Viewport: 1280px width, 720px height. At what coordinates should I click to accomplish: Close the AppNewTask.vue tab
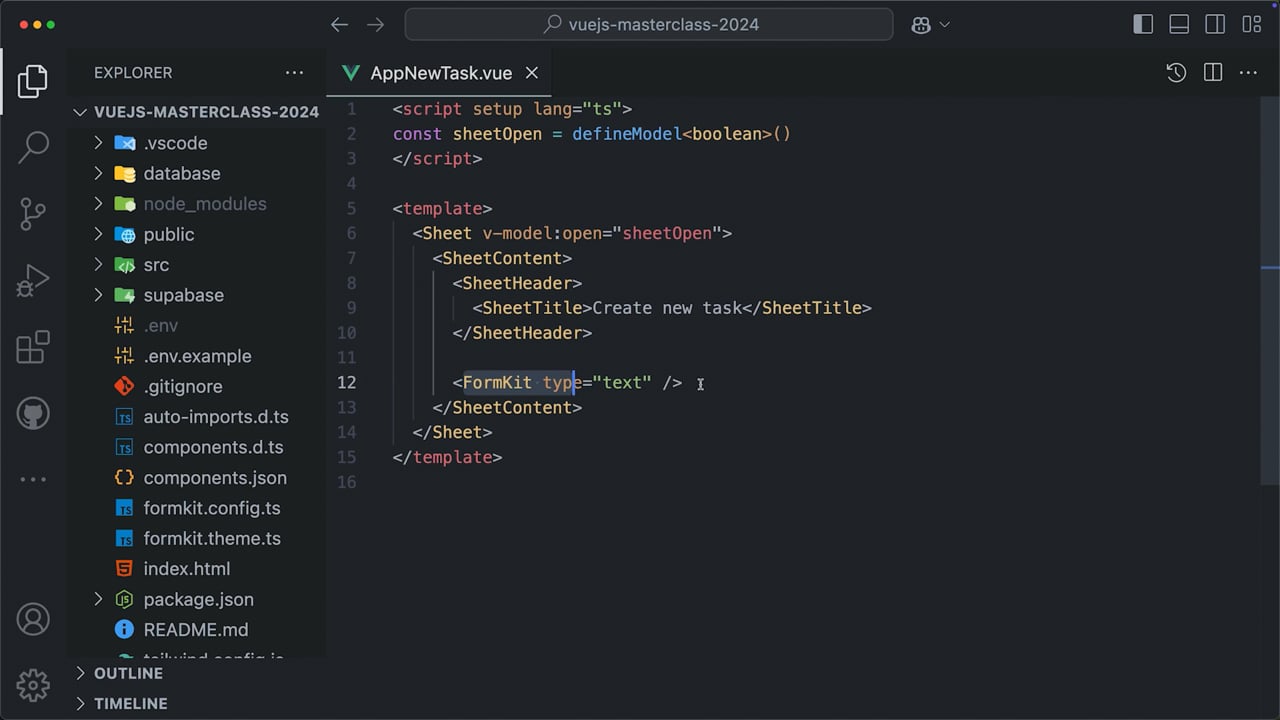(x=532, y=73)
